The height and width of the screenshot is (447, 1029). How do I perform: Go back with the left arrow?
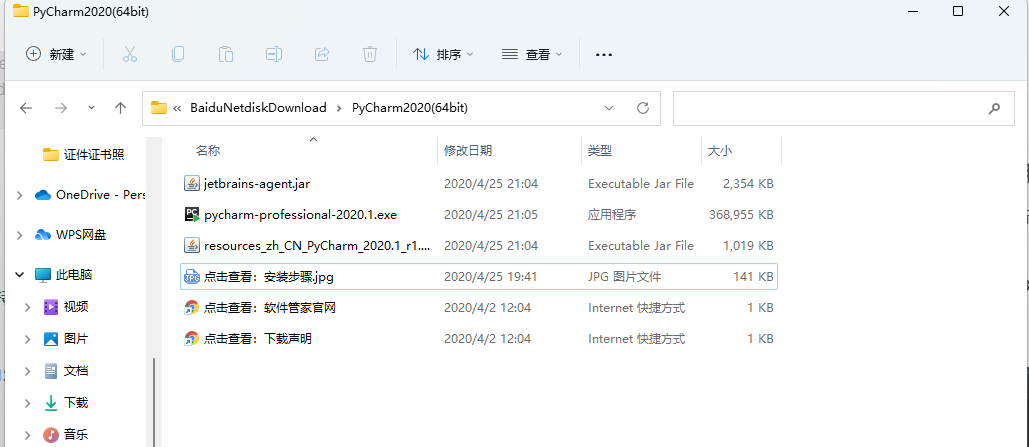pos(26,108)
